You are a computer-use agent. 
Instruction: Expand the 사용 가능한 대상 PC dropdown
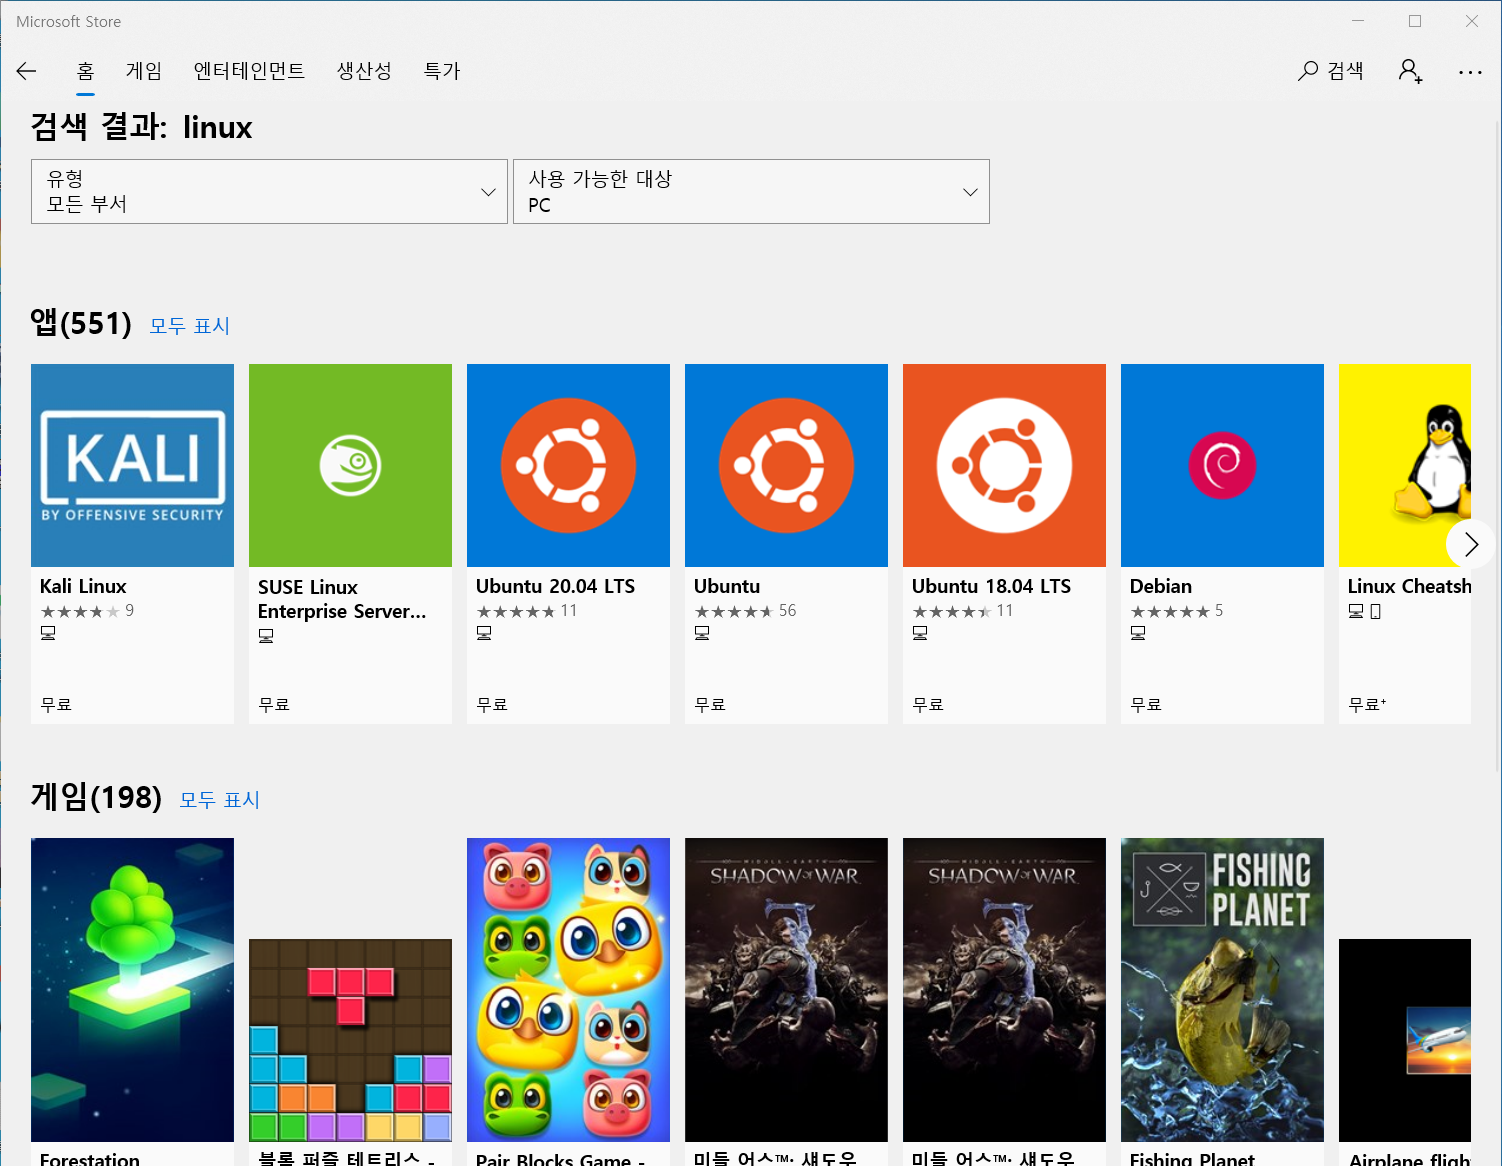click(751, 191)
